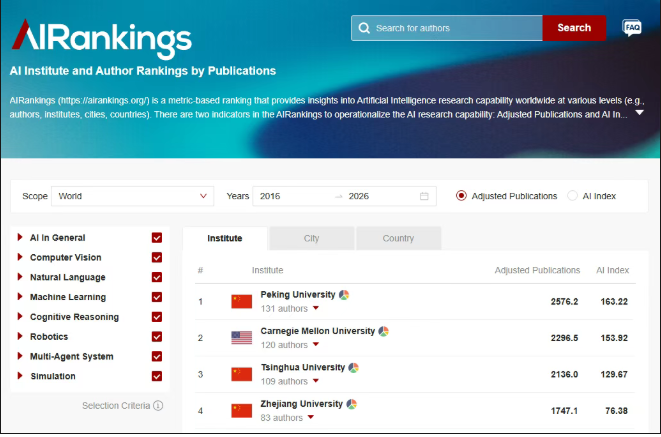Select the AI Index radio button
The image size is (661, 437).
572,196
